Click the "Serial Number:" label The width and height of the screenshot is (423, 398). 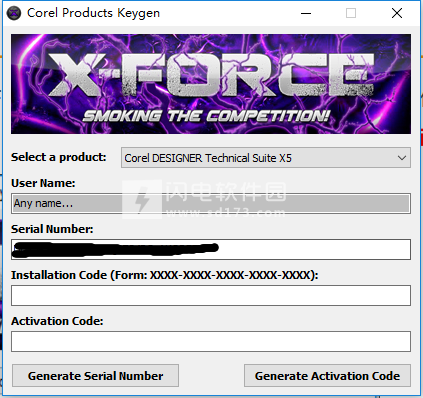tap(52, 229)
